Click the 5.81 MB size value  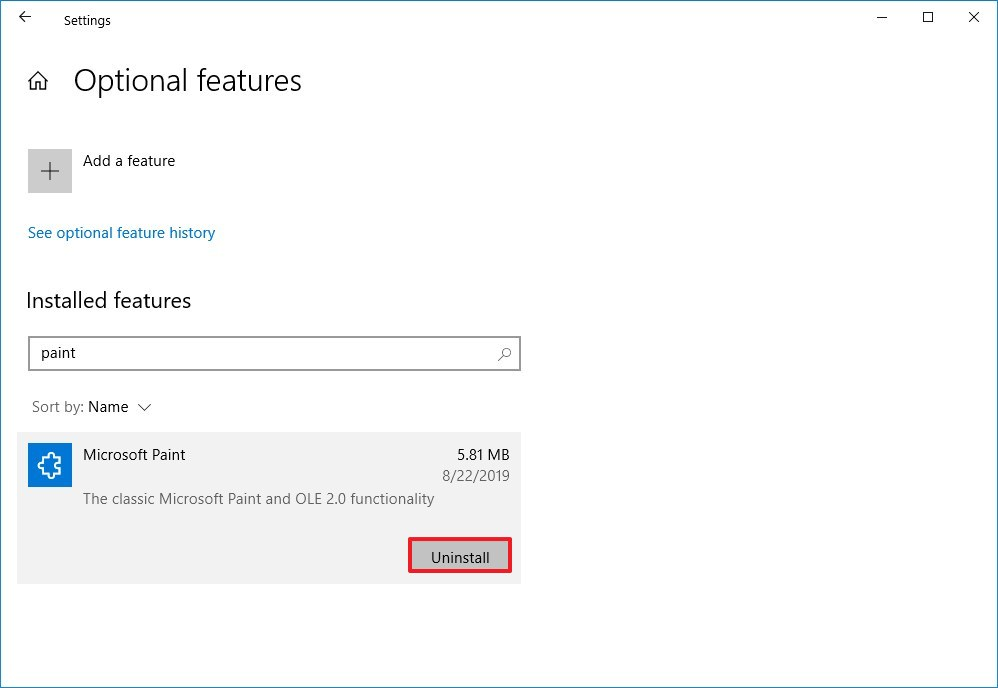(x=483, y=455)
